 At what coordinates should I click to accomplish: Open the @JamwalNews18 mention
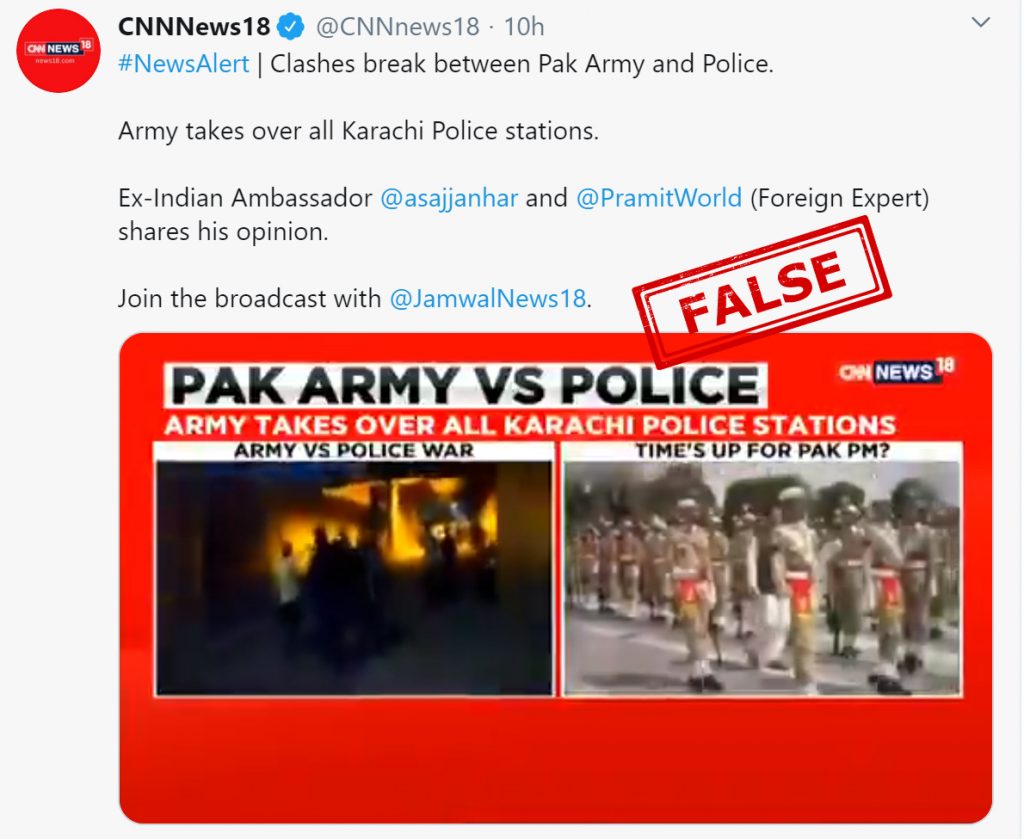pos(488,298)
